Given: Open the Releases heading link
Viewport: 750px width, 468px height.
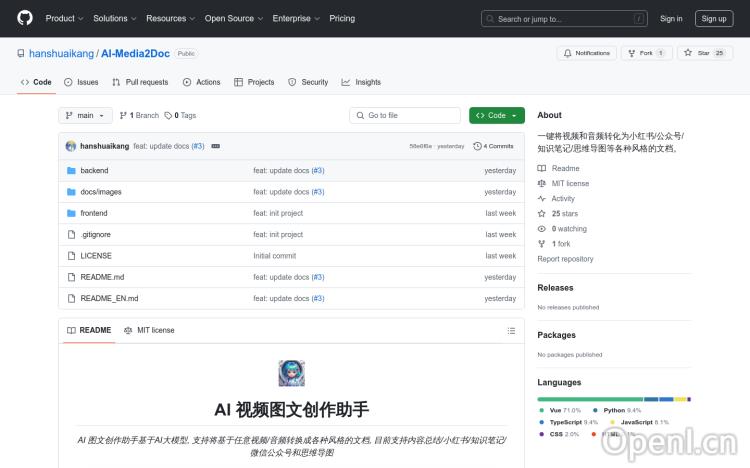Looking at the screenshot, I should tap(555, 288).
